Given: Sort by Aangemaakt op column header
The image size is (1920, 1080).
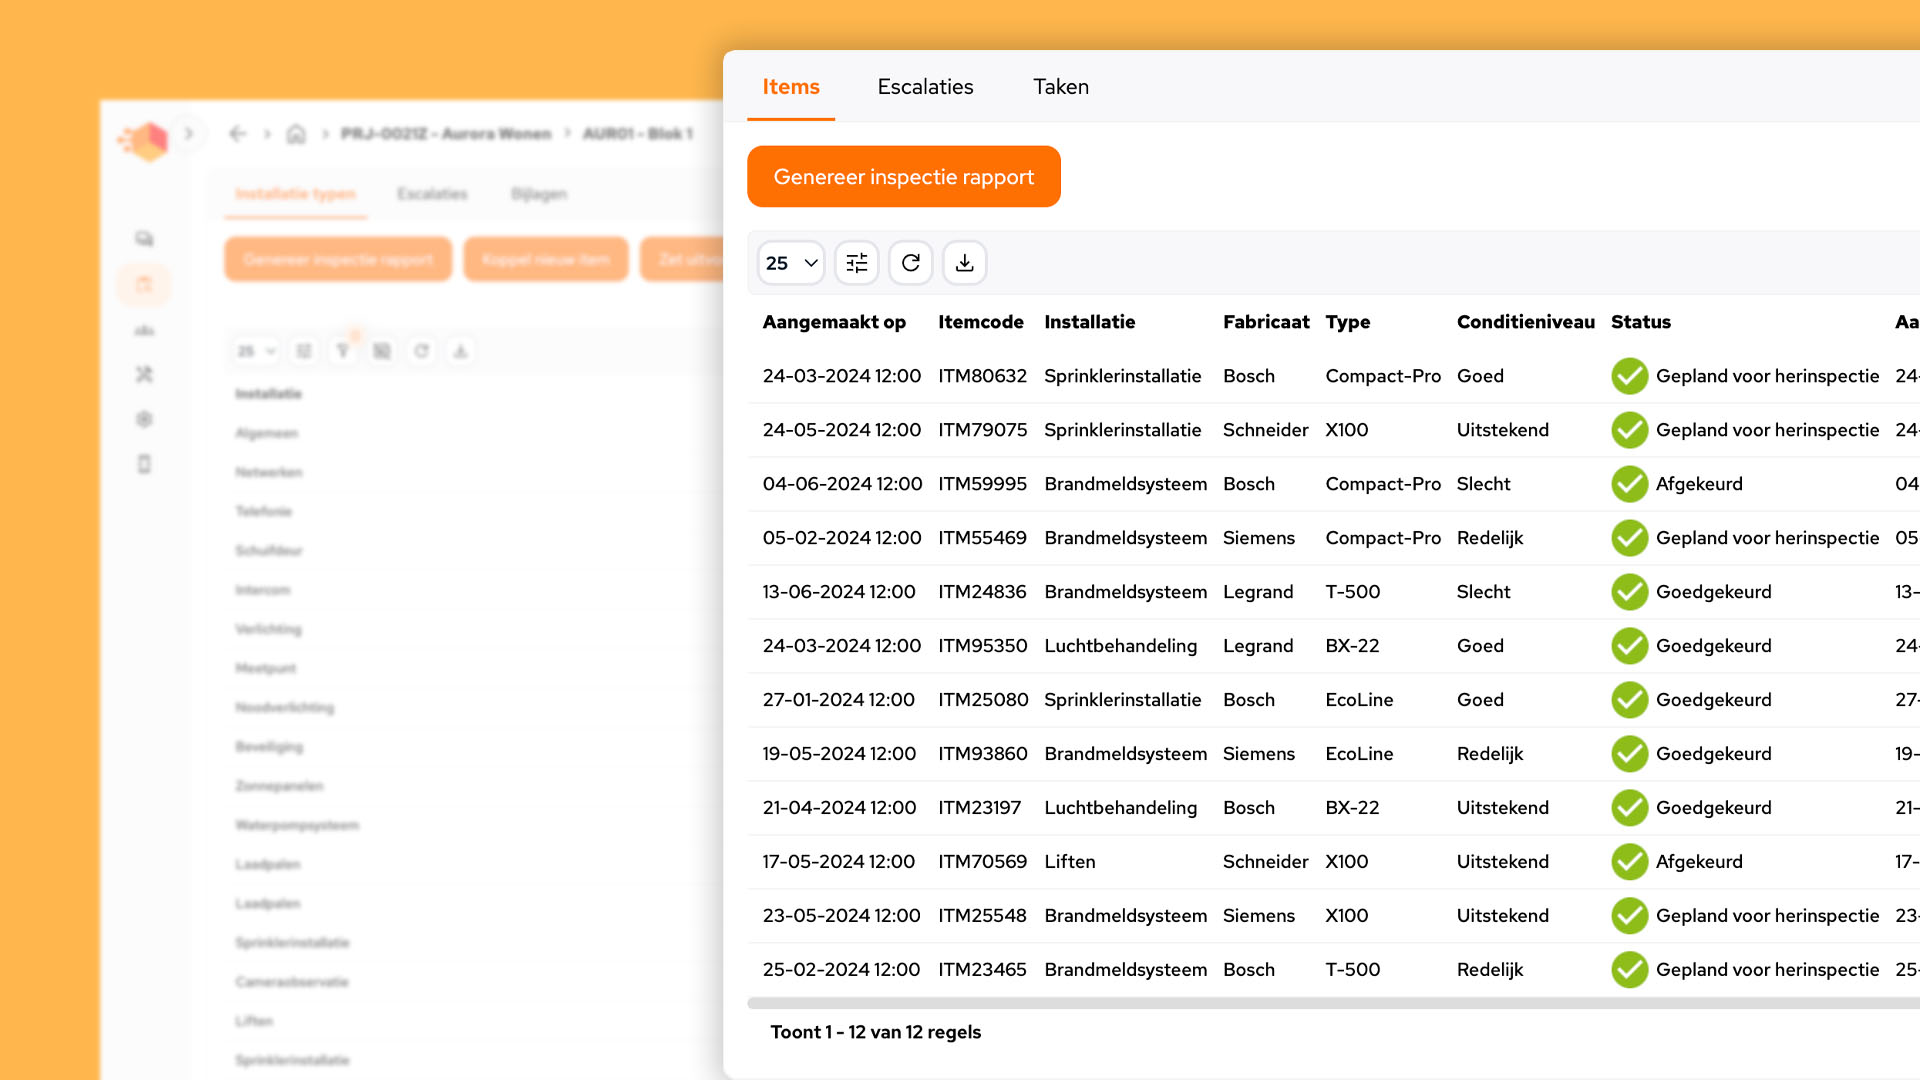Looking at the screenshot, I should [x=833, y=322].
